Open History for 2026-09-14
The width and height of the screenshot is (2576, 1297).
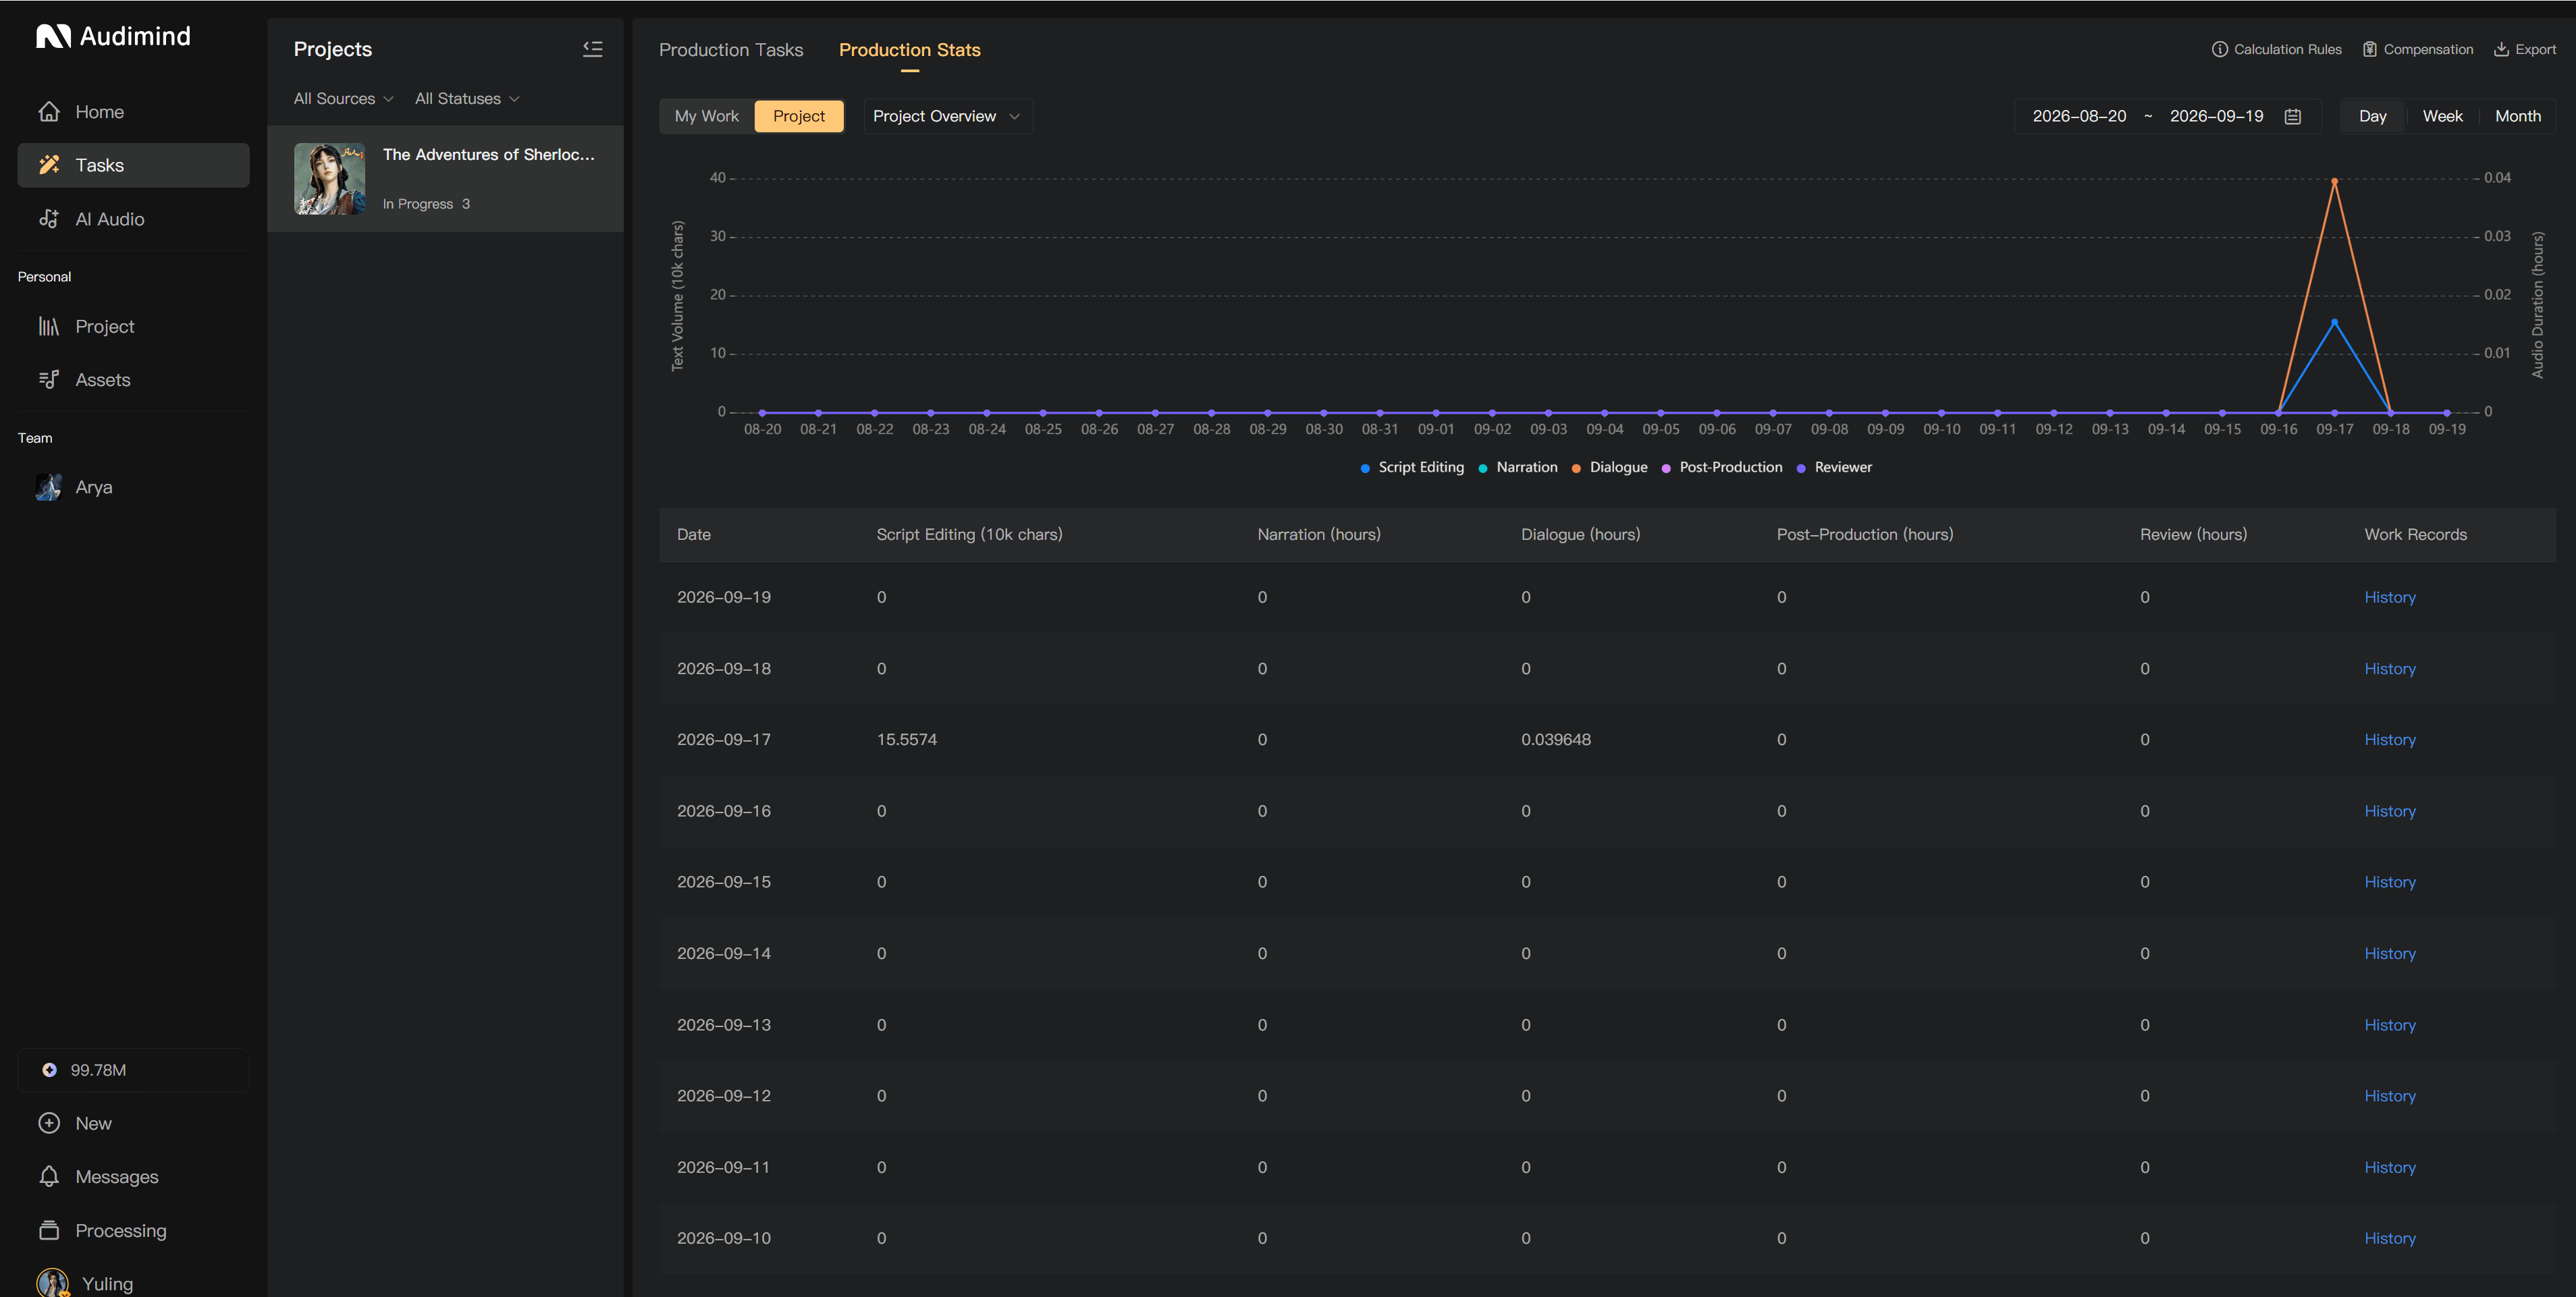tap(2390, 954)
